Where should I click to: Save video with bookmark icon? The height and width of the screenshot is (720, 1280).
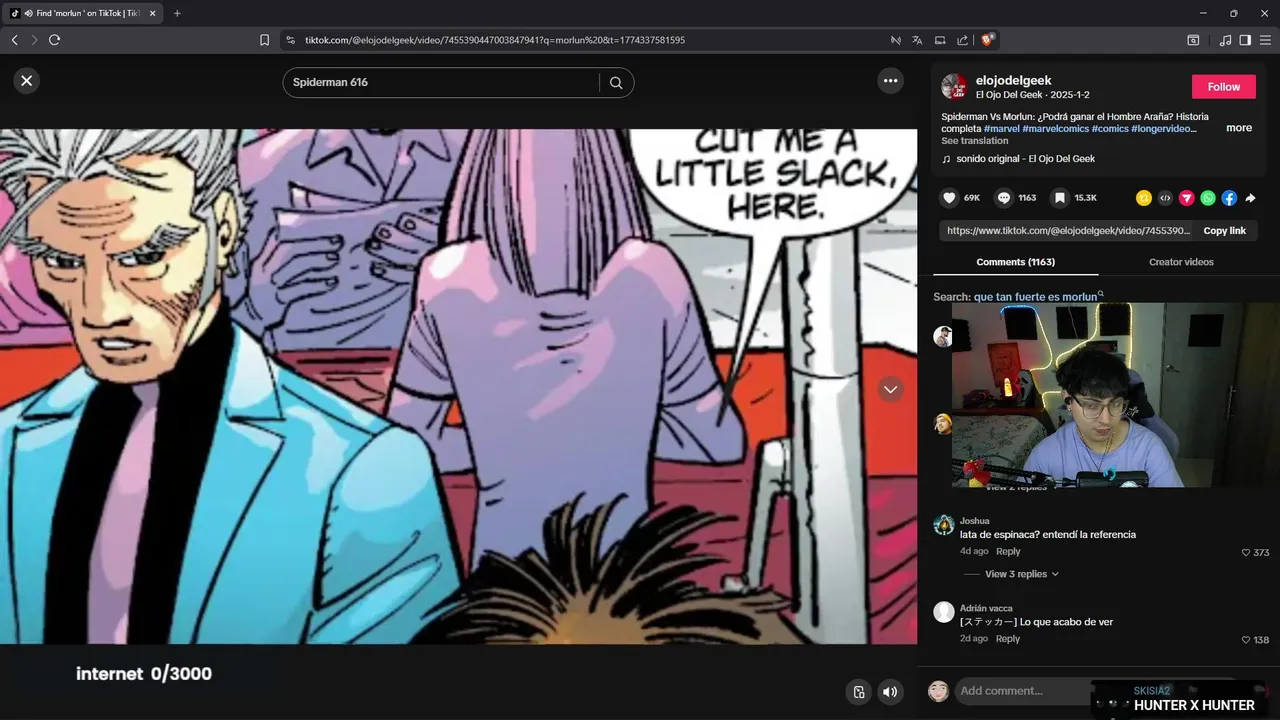tap(1059, 198)
